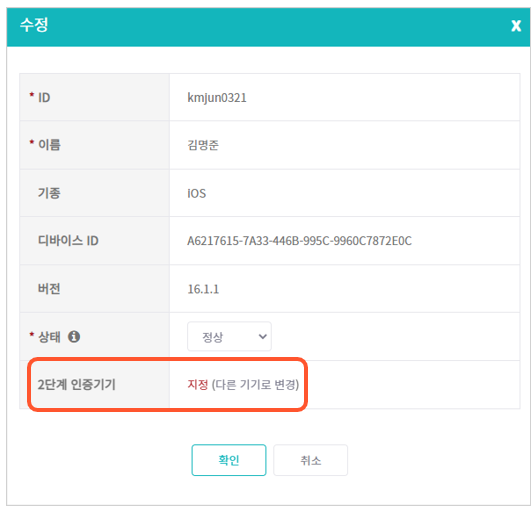Click the 디바이스 ID field label
This screenshot has height=514, width=532.
(68, 241)
